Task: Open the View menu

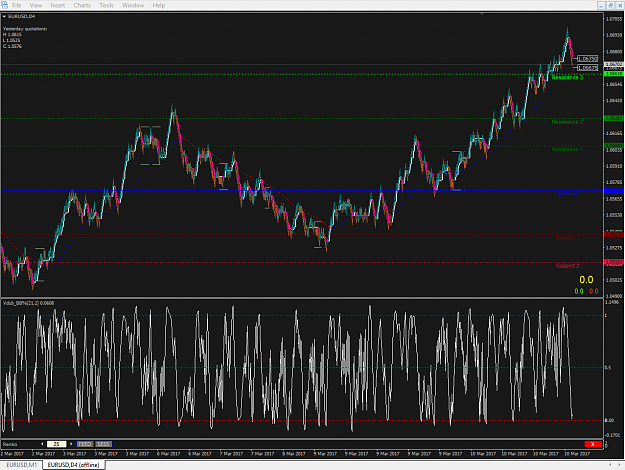Action: click(x=35, y=5)
